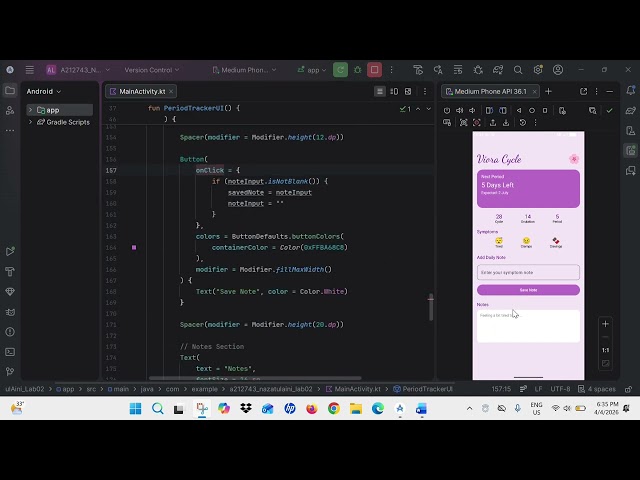This screenshot has height=480, width=640.
Task: Expand the Gradle Scripts tree node
Action: coord(31,122)
